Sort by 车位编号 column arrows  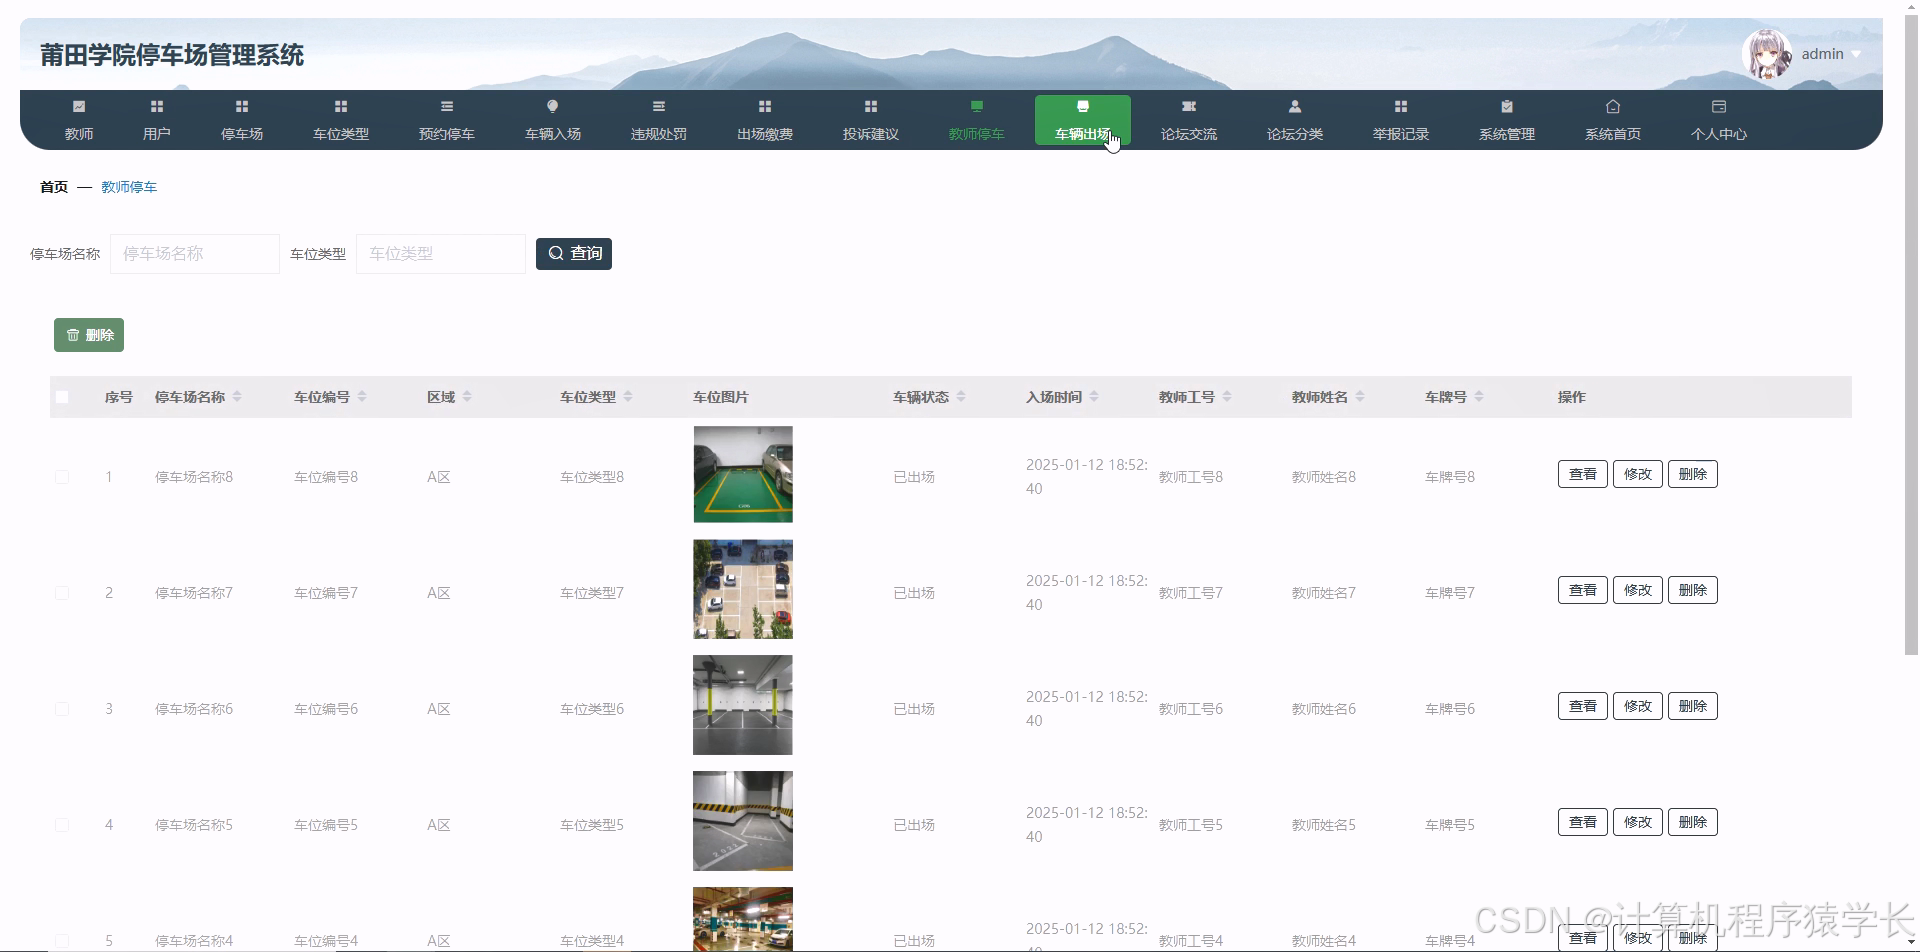pyautogui.click(x=362, y=397)
